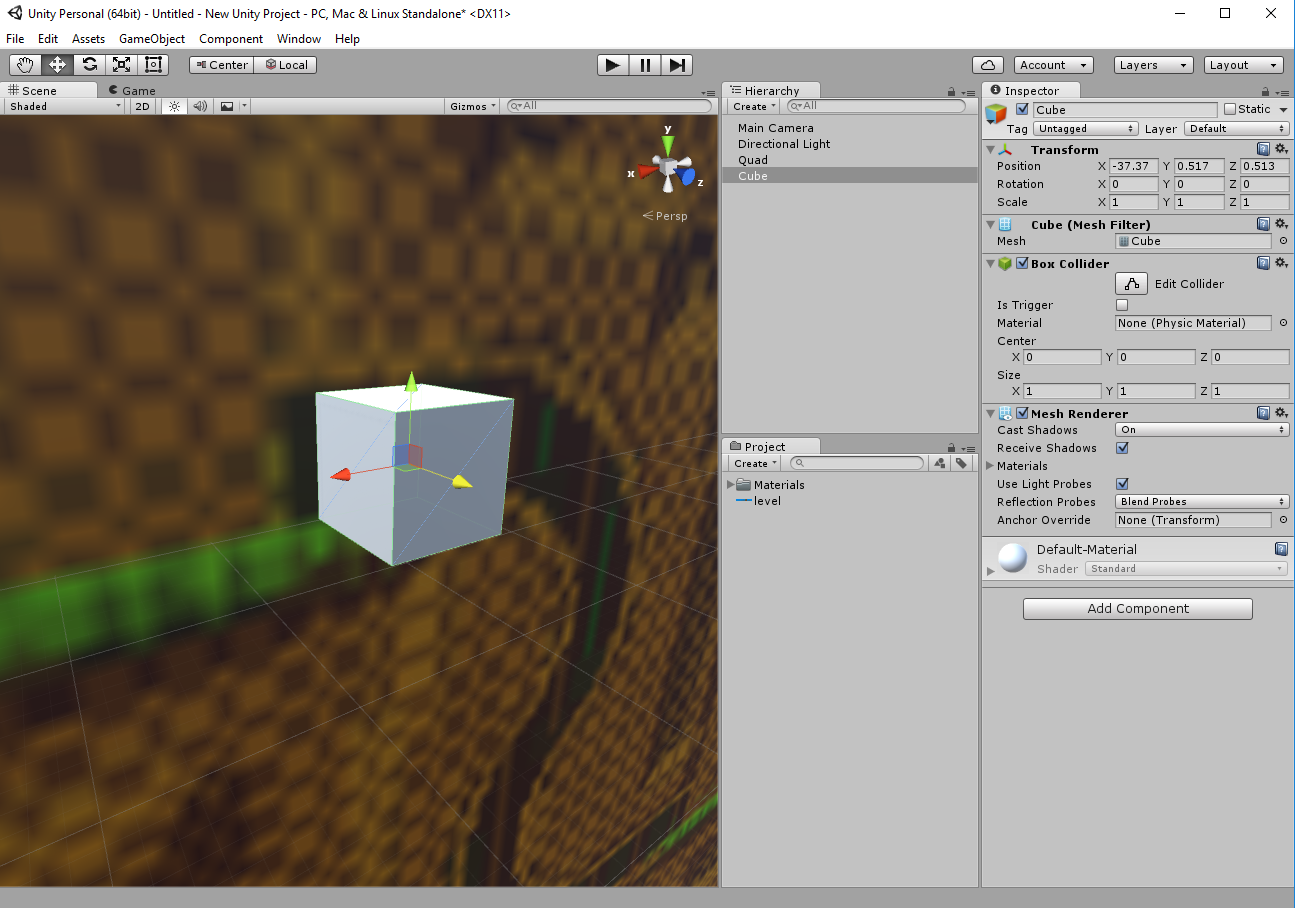Open Hierarchy Create menu button

click(x=753, y=106)
